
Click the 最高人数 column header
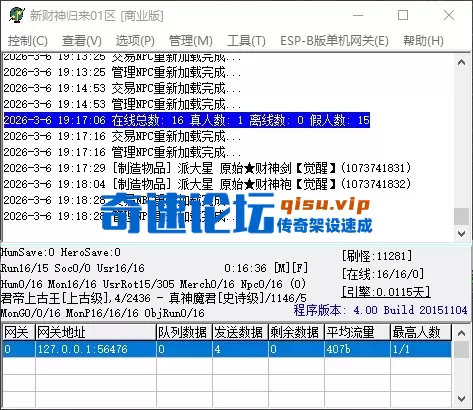click(x=421, y=332)
